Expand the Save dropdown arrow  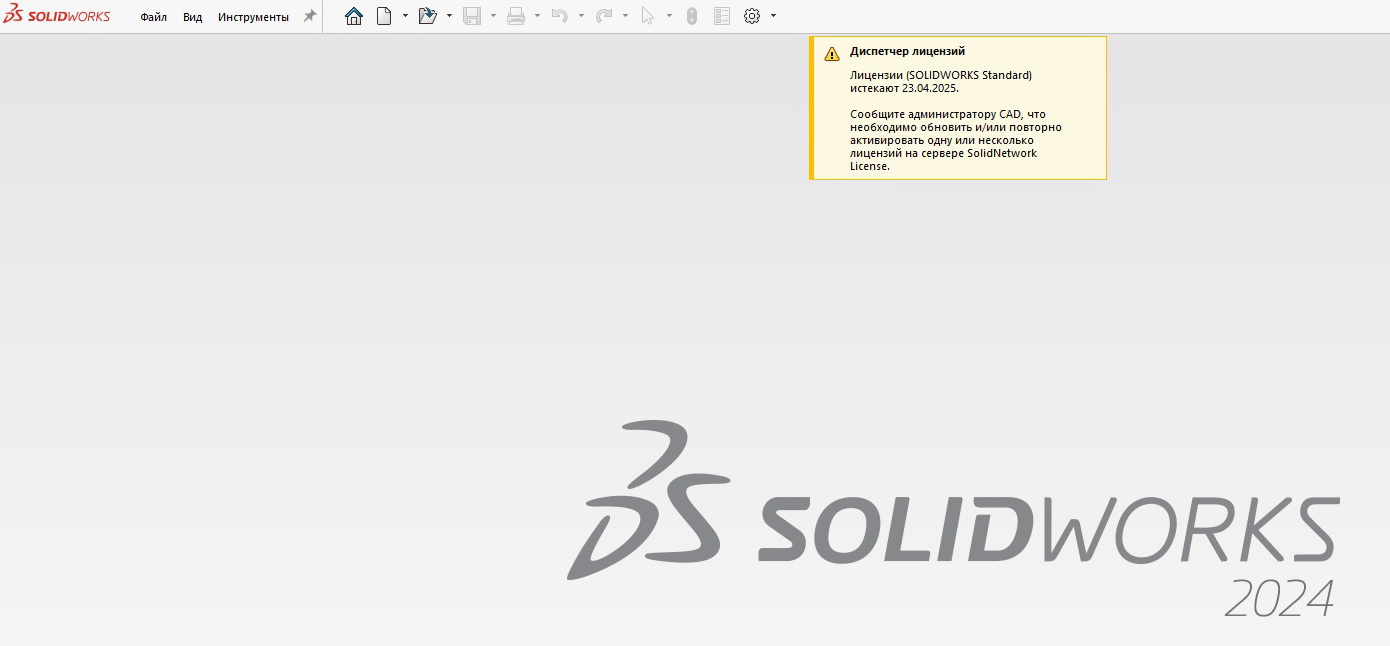coord(493,17)
